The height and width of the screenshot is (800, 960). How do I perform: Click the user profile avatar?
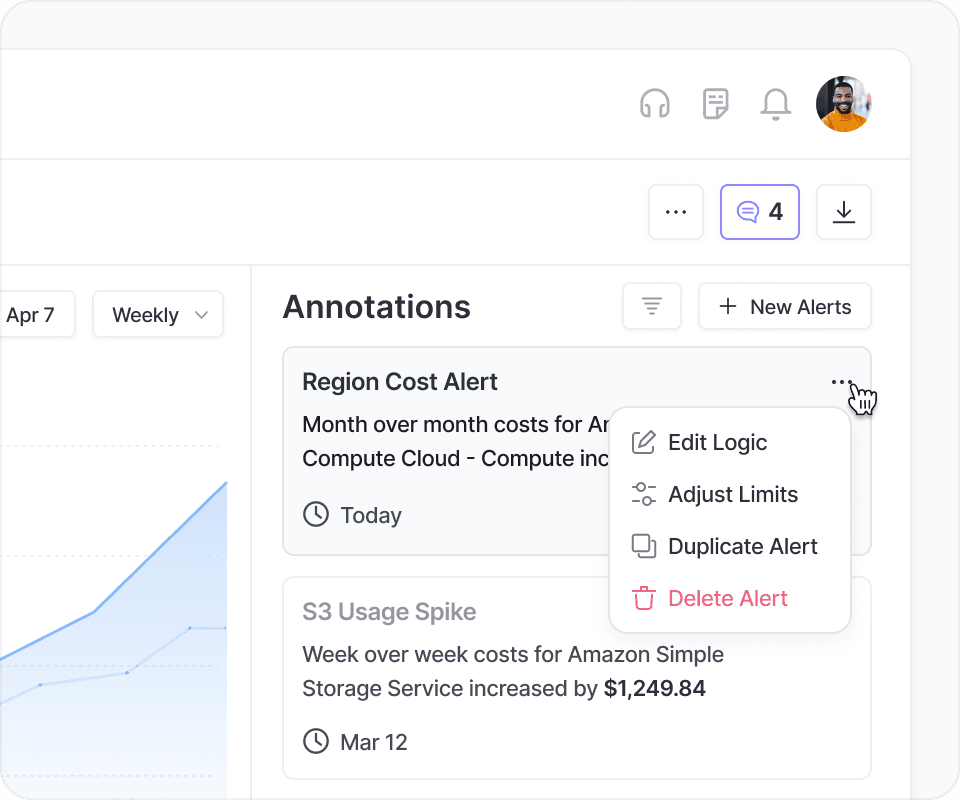843,103
